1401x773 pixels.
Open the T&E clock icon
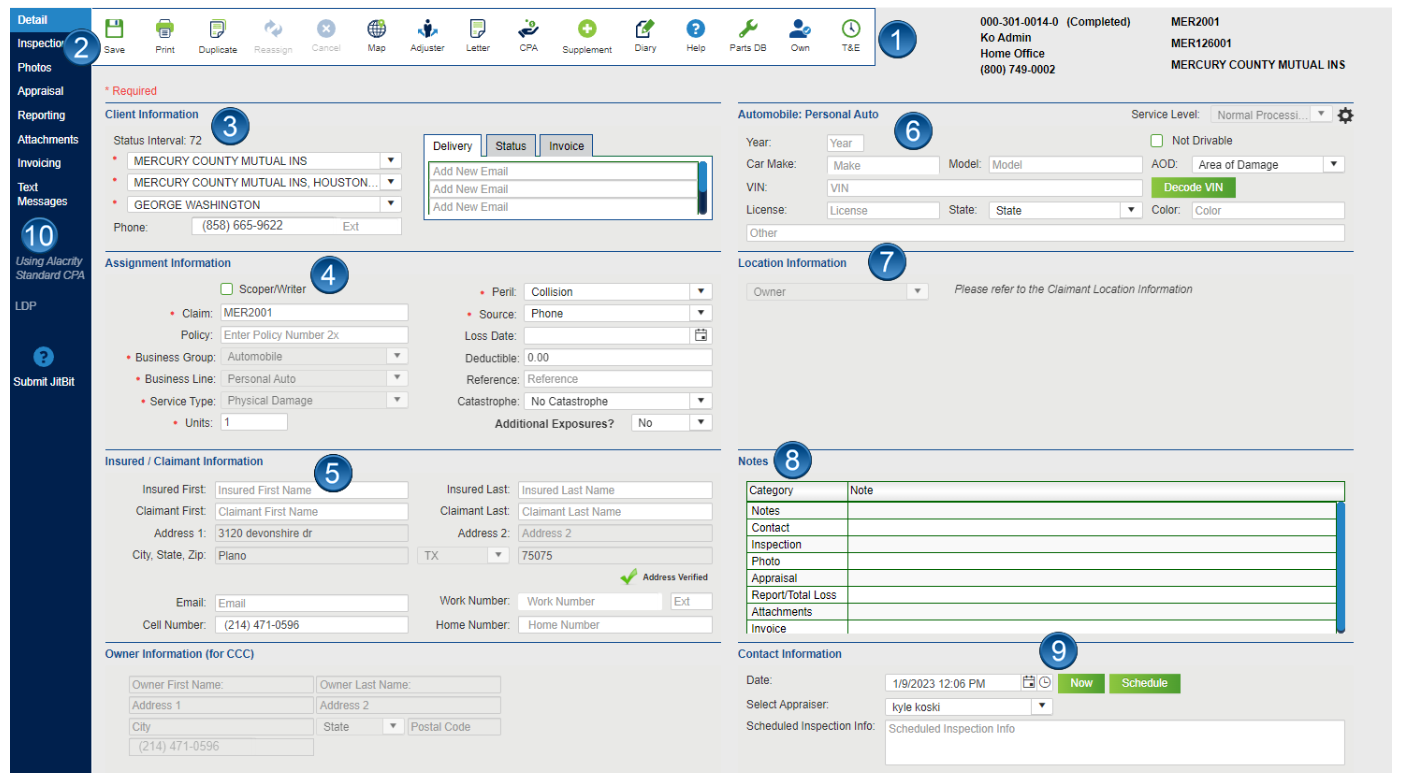click(850, 29)
